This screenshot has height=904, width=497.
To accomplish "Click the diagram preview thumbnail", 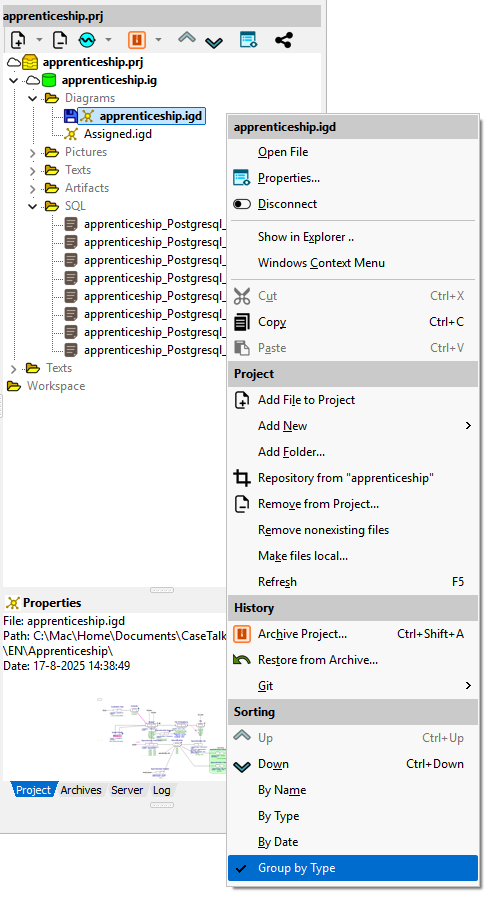I will point(161,738).
